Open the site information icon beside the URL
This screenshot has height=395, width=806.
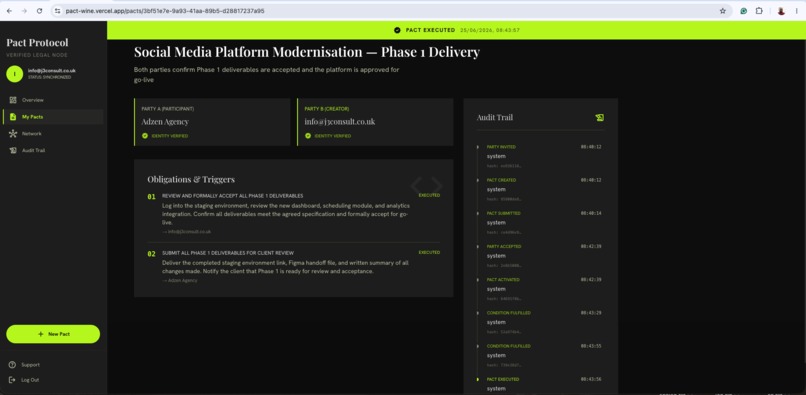(58, 11)
